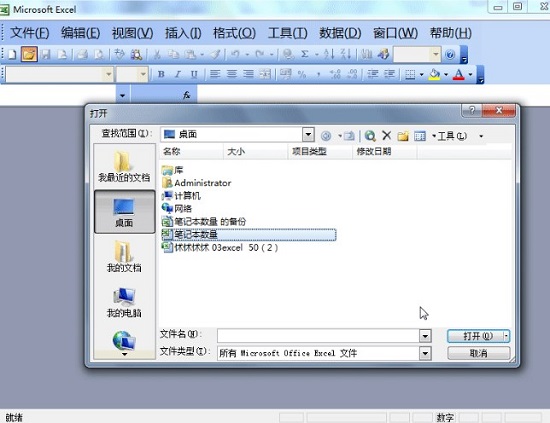The width and height of the screenshot is (550, 423).
Task: Click the Format Painter brush icon
Action: pyautogui.click(x=216, y=55)
